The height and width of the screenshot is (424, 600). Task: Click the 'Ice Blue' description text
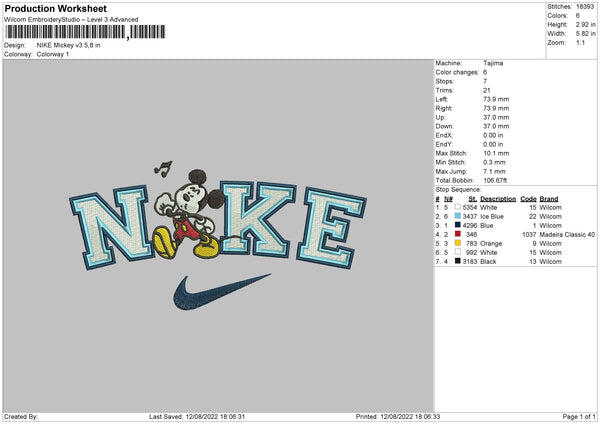492,217
